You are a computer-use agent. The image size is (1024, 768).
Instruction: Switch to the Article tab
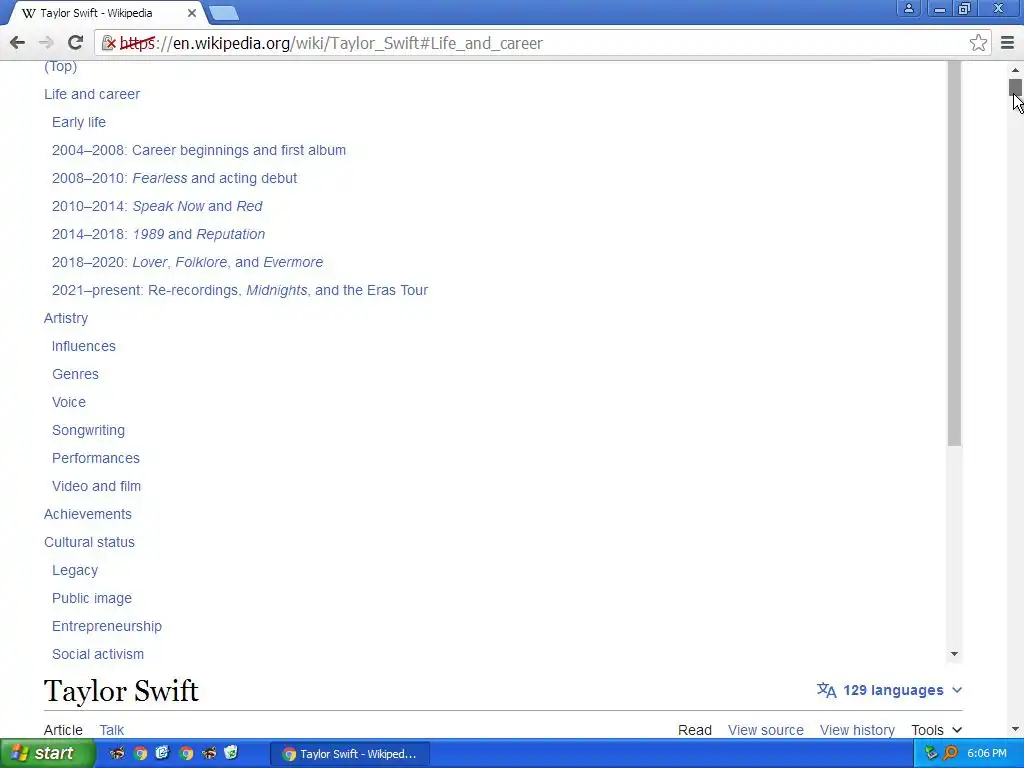(x=63, y=730)
